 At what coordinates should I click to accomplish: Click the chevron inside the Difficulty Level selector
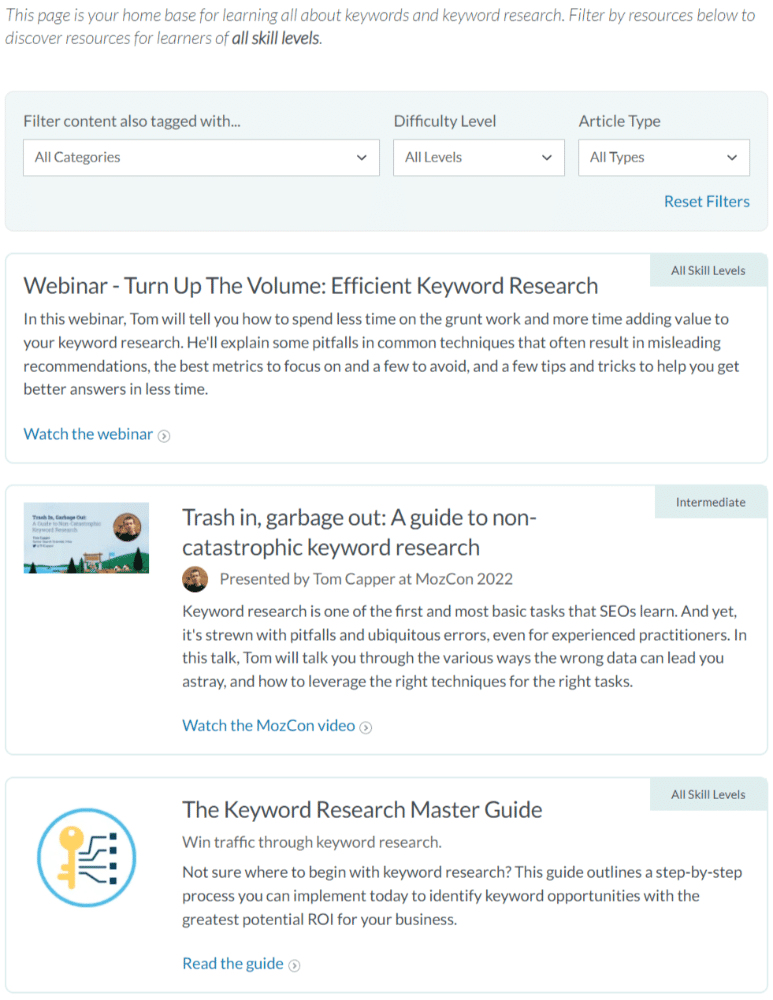(x=547, y=157)
